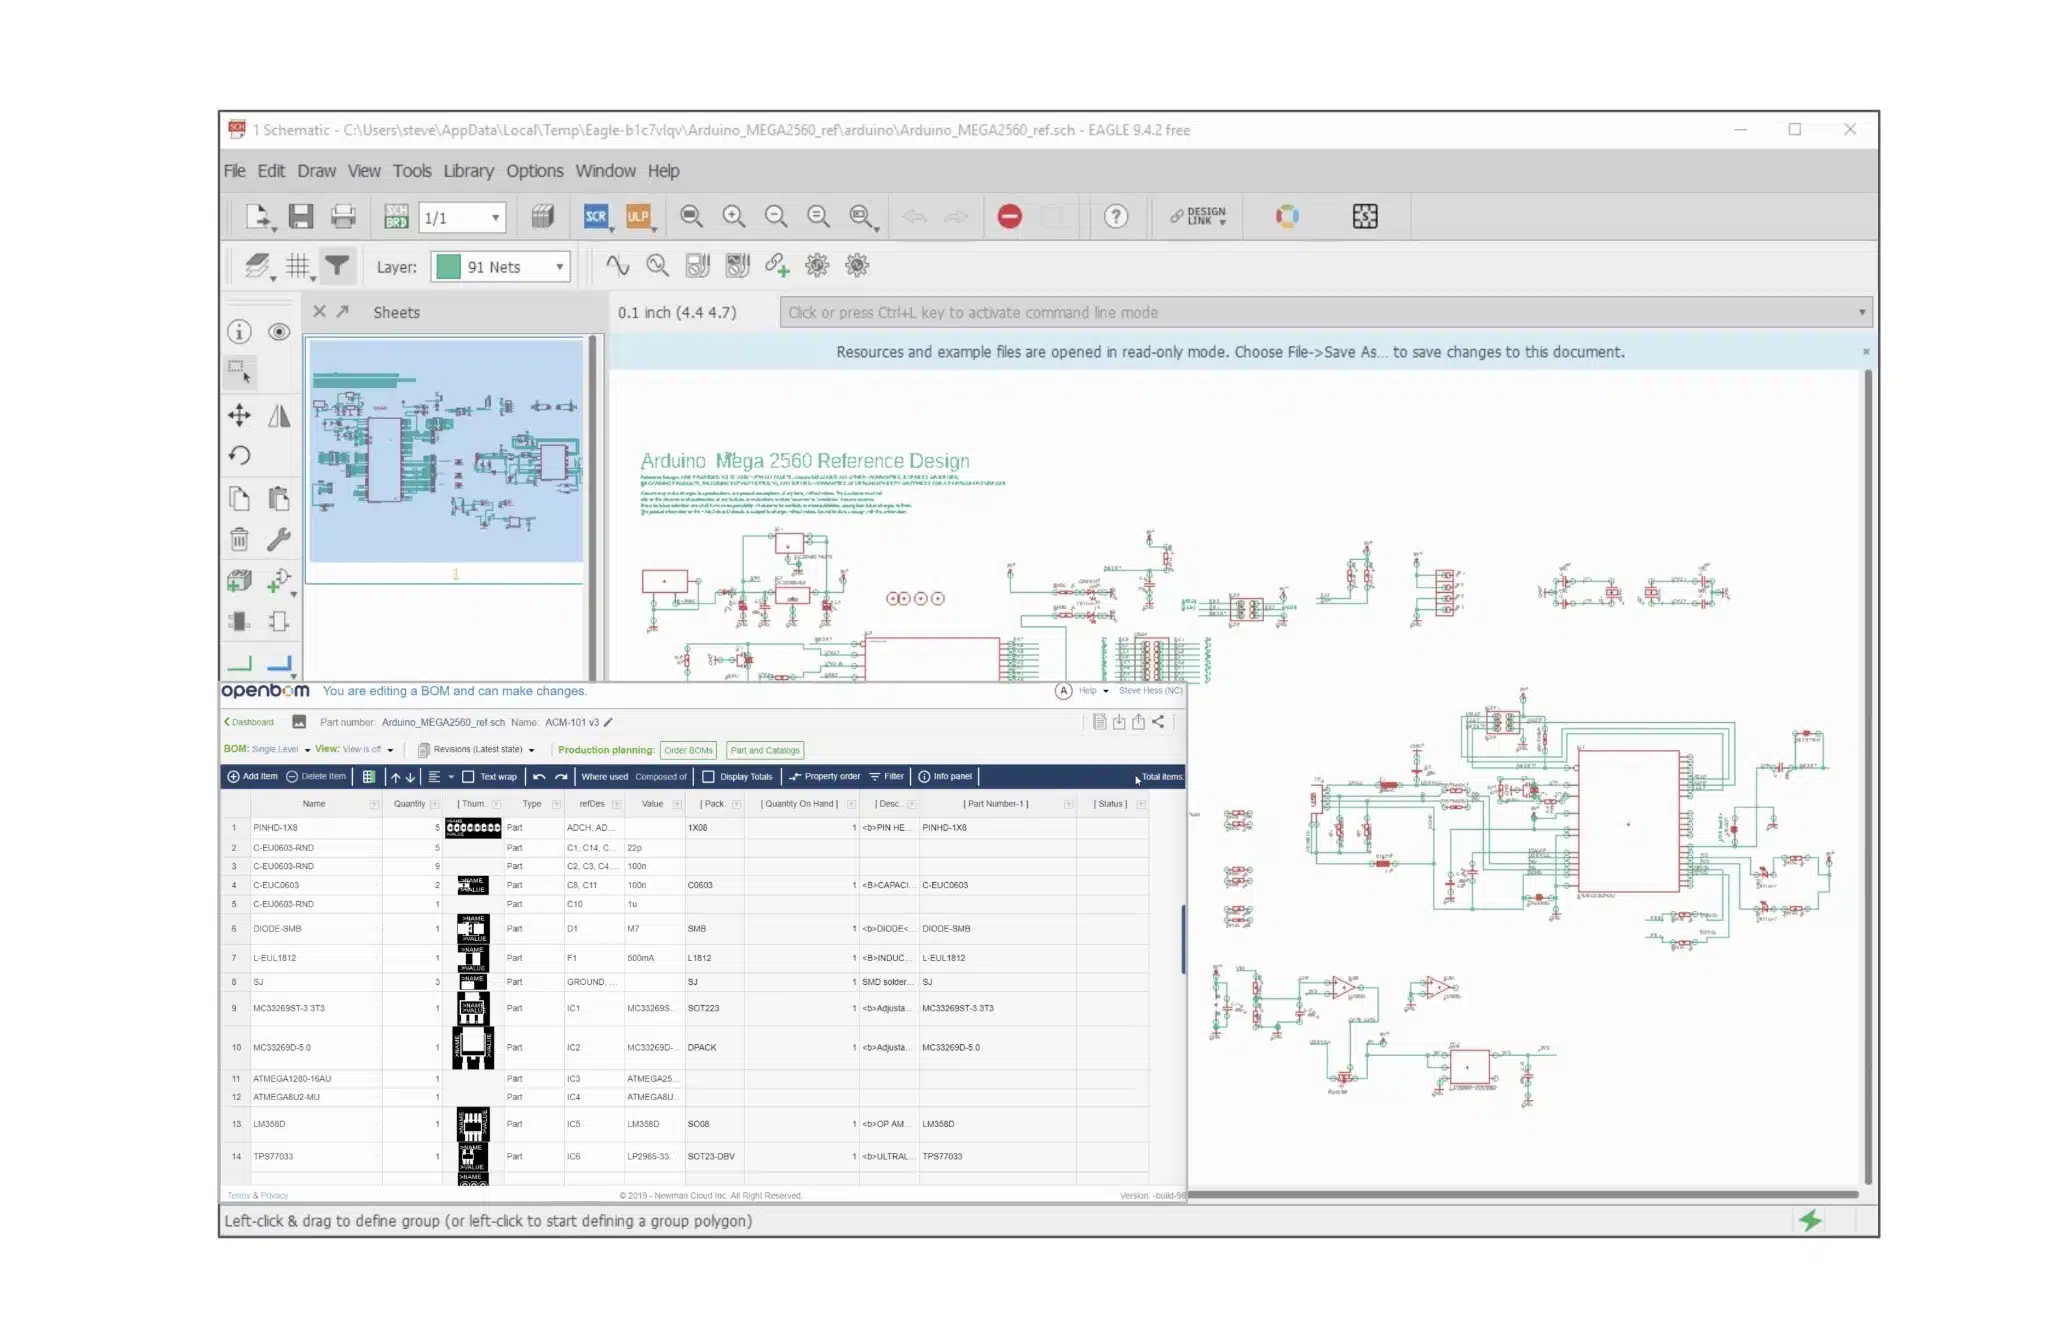2058x1344 pixels.
Task: Click the orange ULP icon
Action: pyautogui.click(x=638, y=216)
